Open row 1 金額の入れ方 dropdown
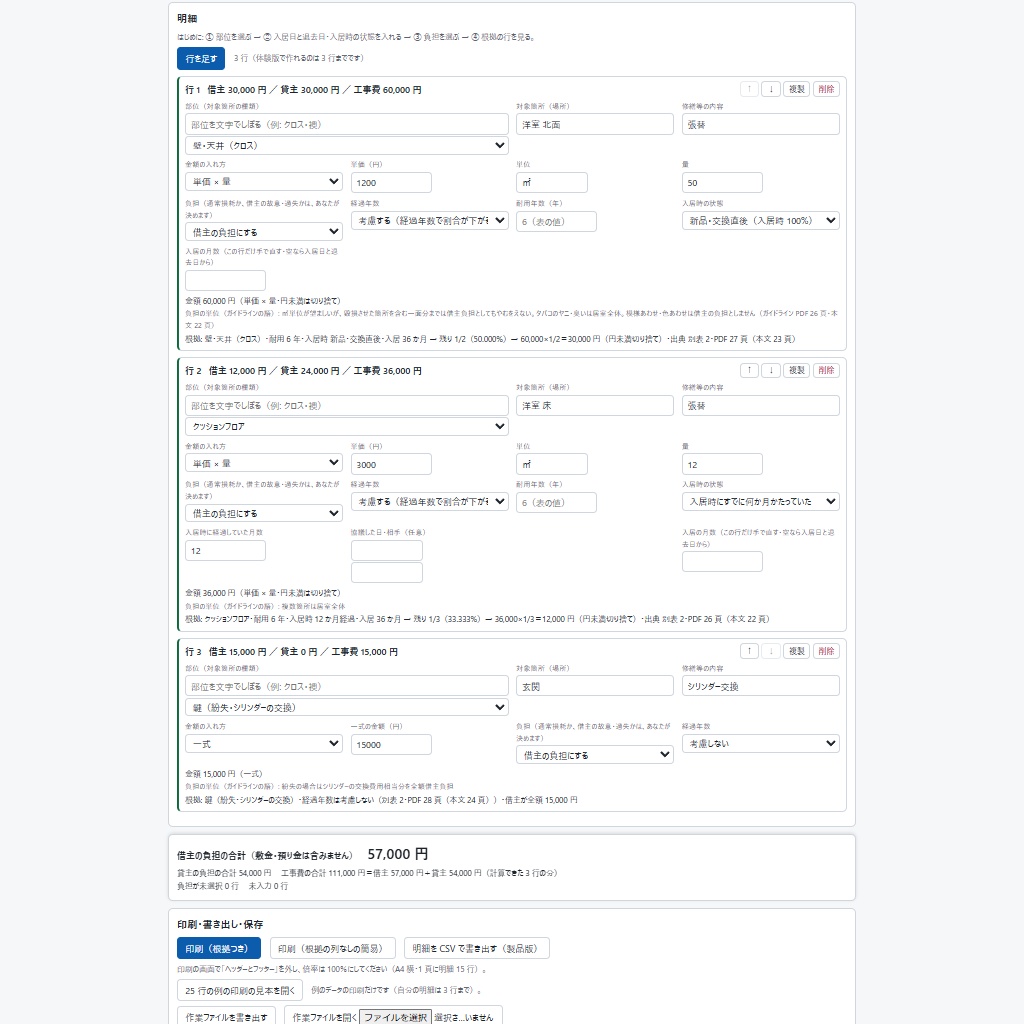1024x1024 pixels. tap(264, 182)
